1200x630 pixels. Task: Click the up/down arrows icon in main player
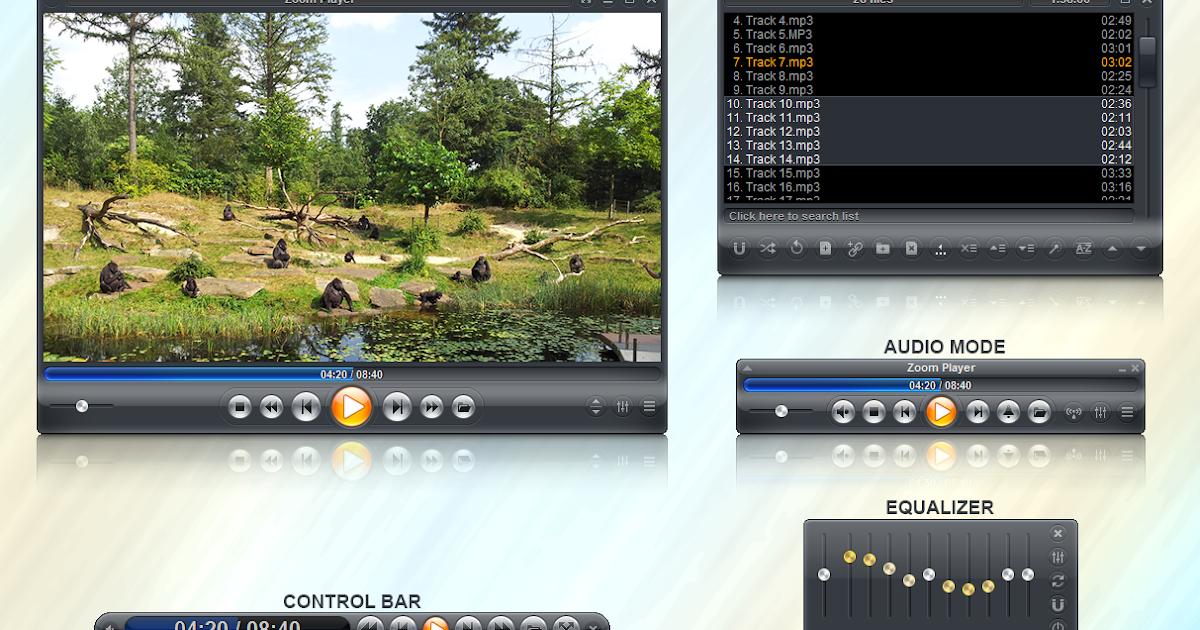tap(595, 407)
